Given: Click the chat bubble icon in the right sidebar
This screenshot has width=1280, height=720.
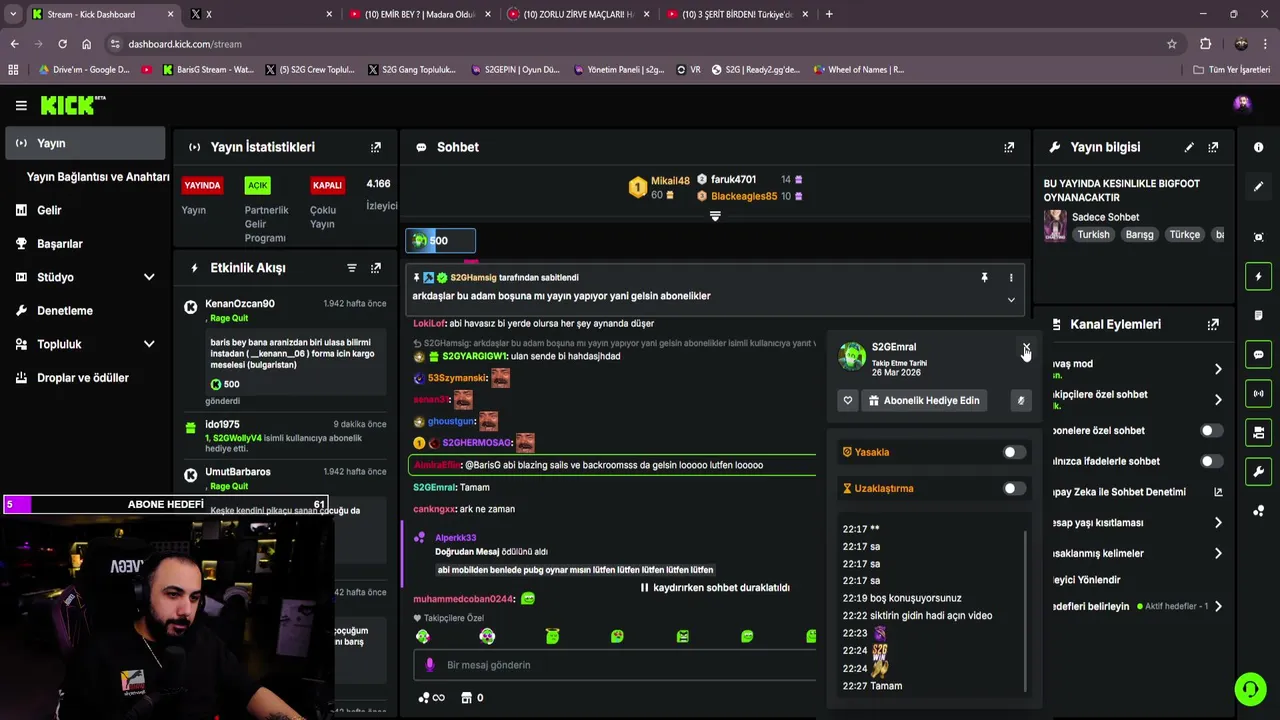Looking at the screenshot, I should (1258, 354).
